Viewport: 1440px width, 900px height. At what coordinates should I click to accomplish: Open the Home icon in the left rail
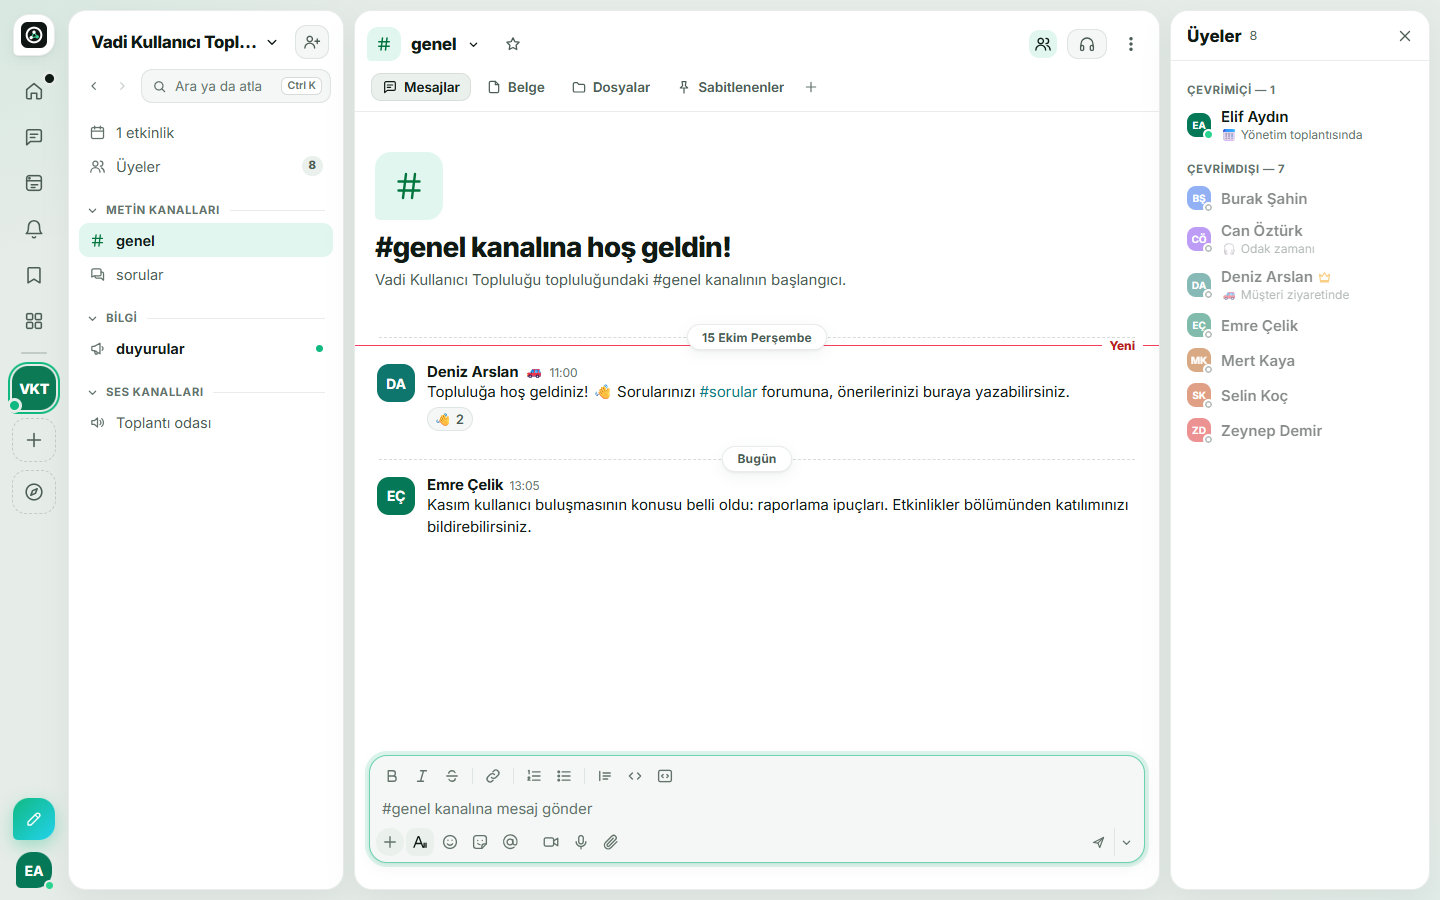tap(34, 91)
